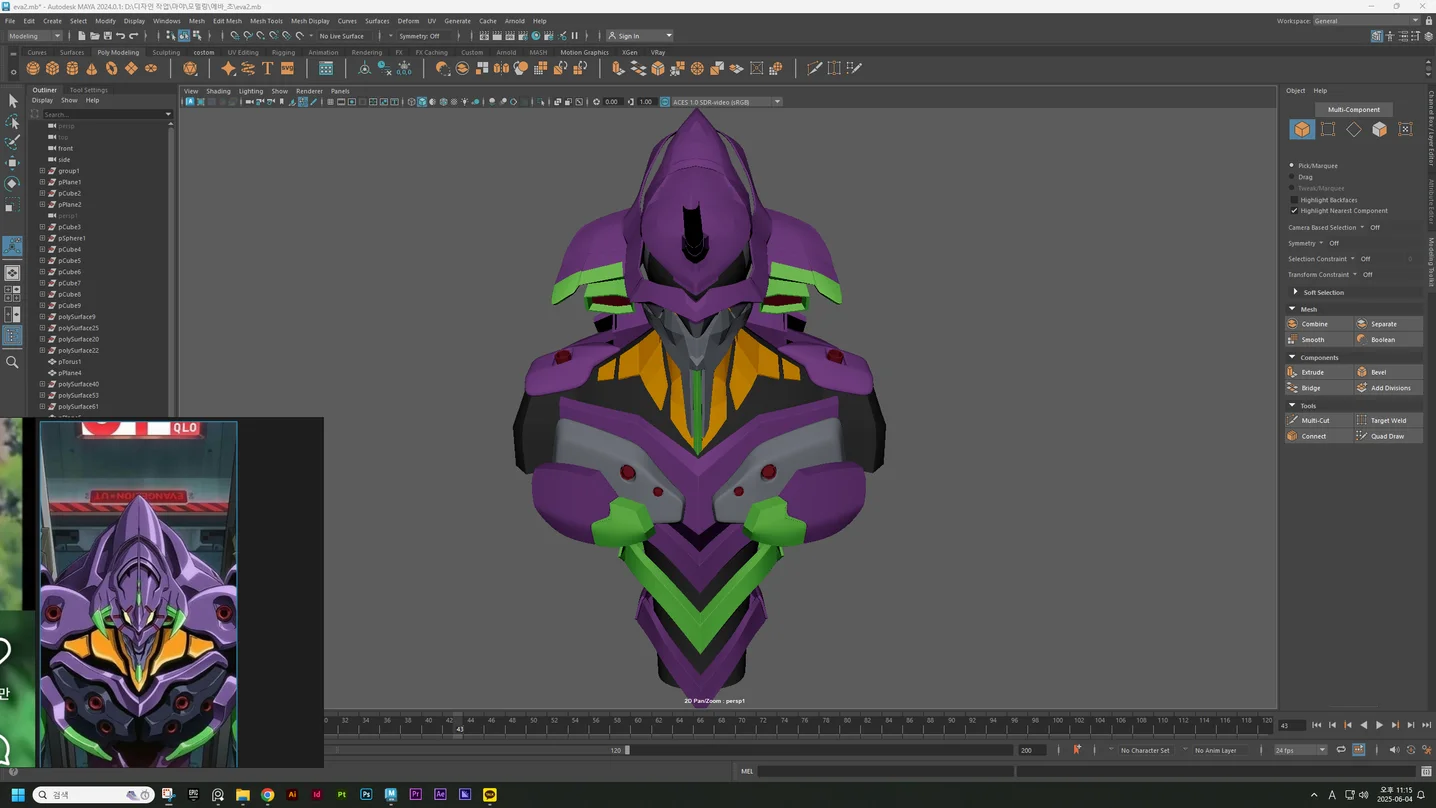This screenshot has height=808, width=1436.
Task: Select the Drag radio option
Action: [1292, 177]
